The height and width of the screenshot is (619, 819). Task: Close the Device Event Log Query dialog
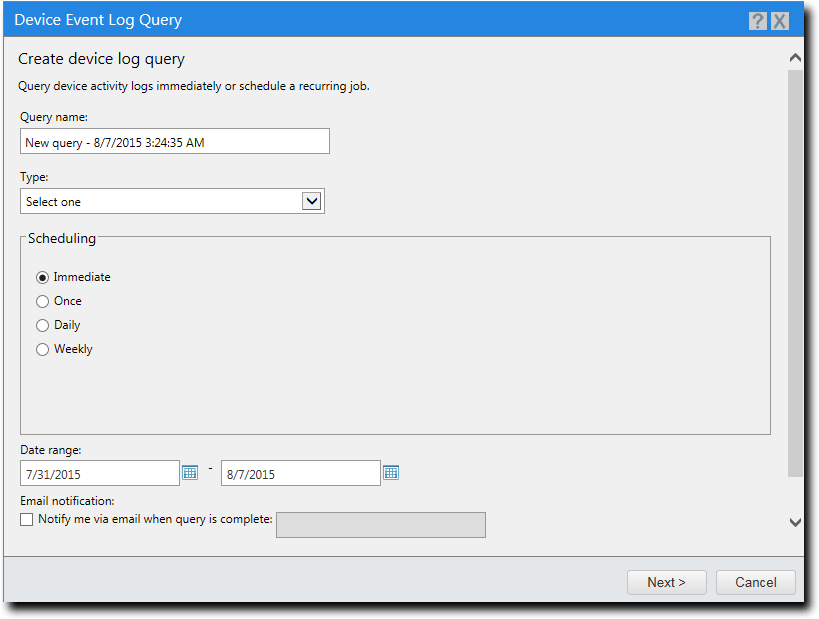(780, 20)
